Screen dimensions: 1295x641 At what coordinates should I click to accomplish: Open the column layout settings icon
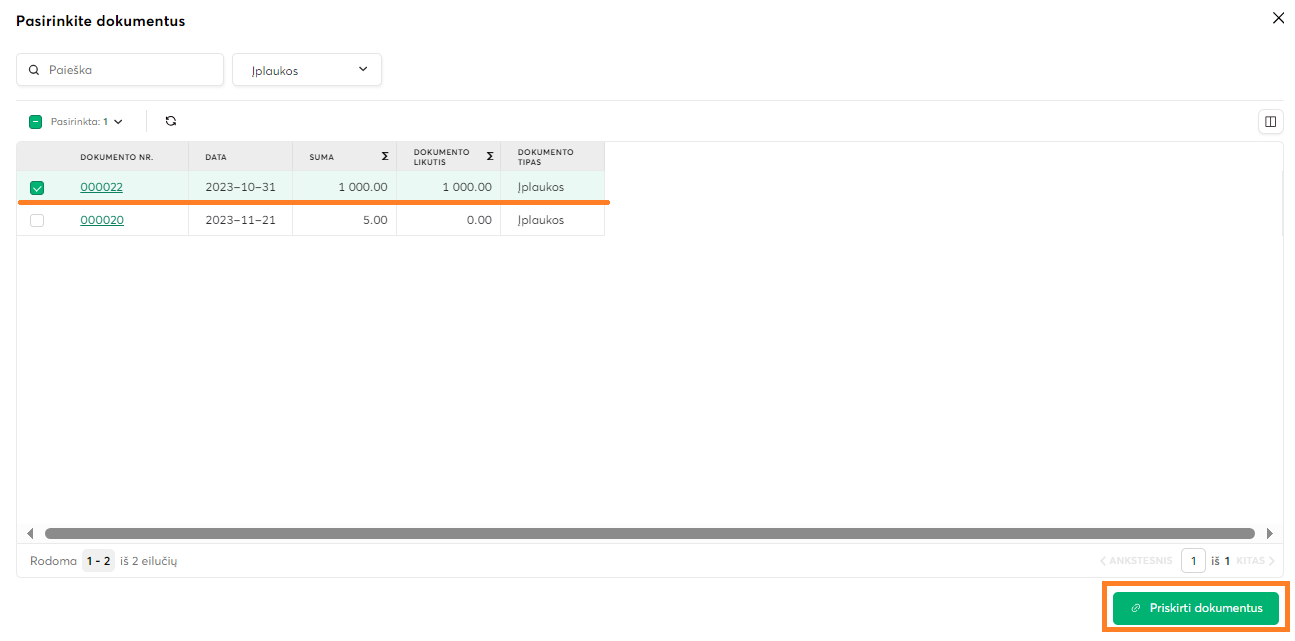click(x=1270, y=122)
